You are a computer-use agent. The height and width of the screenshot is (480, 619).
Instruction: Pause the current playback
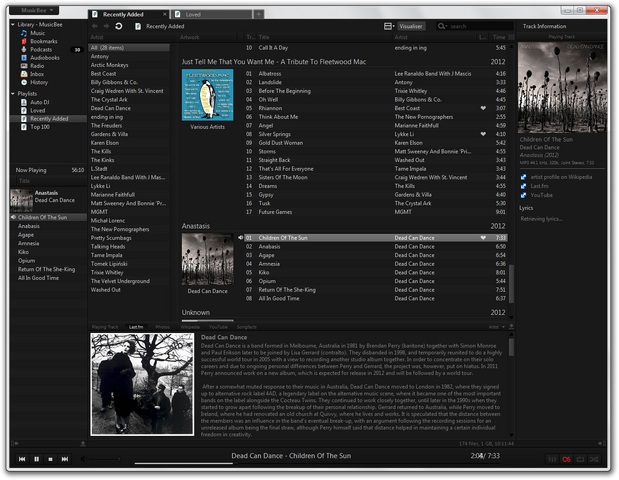36,459
